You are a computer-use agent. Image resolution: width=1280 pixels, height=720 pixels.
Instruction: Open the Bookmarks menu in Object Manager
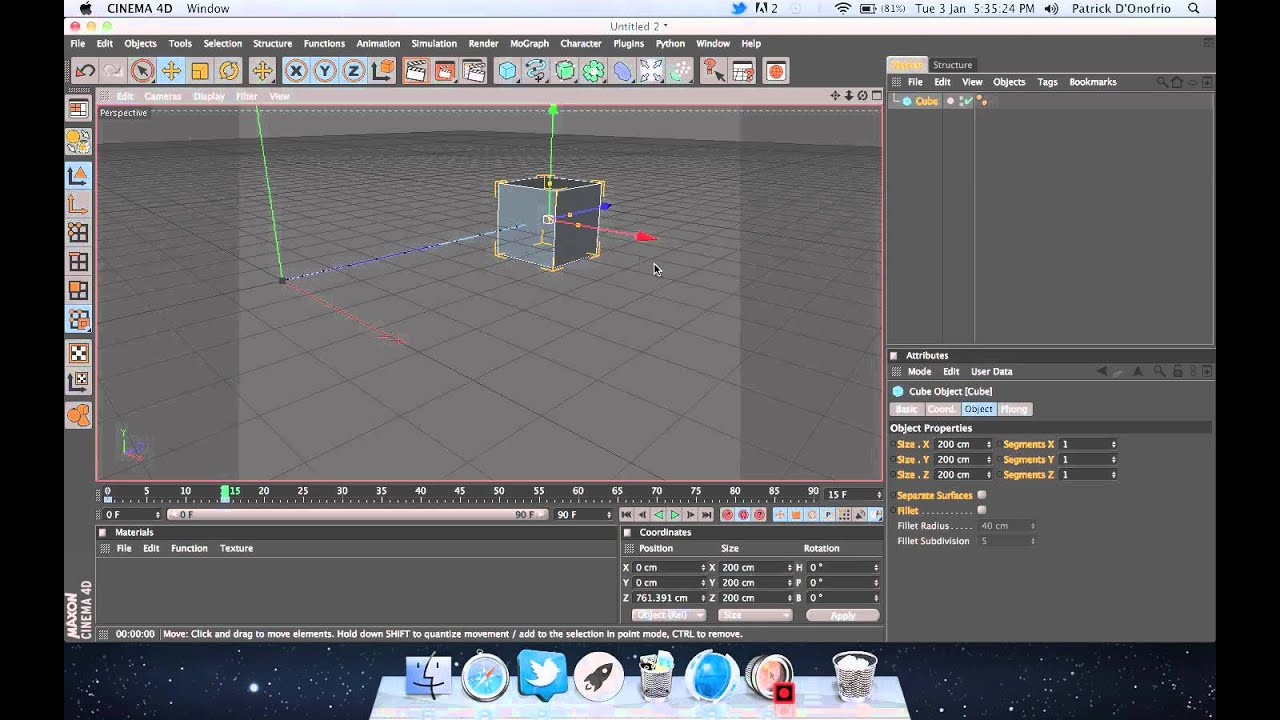pyautogui.click(x=1093, y=82)
